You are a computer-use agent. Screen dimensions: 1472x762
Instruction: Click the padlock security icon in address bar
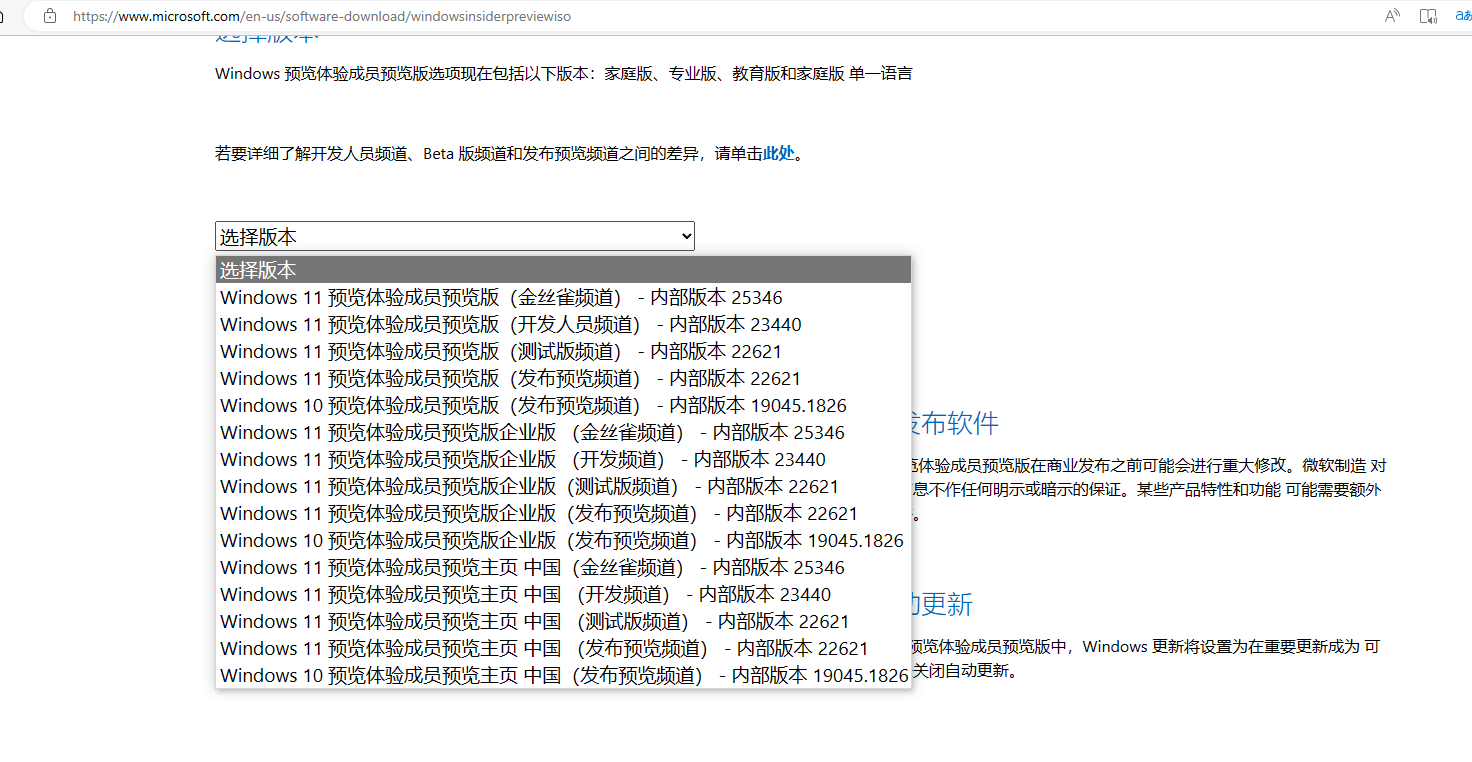click(x=50, y=16)
